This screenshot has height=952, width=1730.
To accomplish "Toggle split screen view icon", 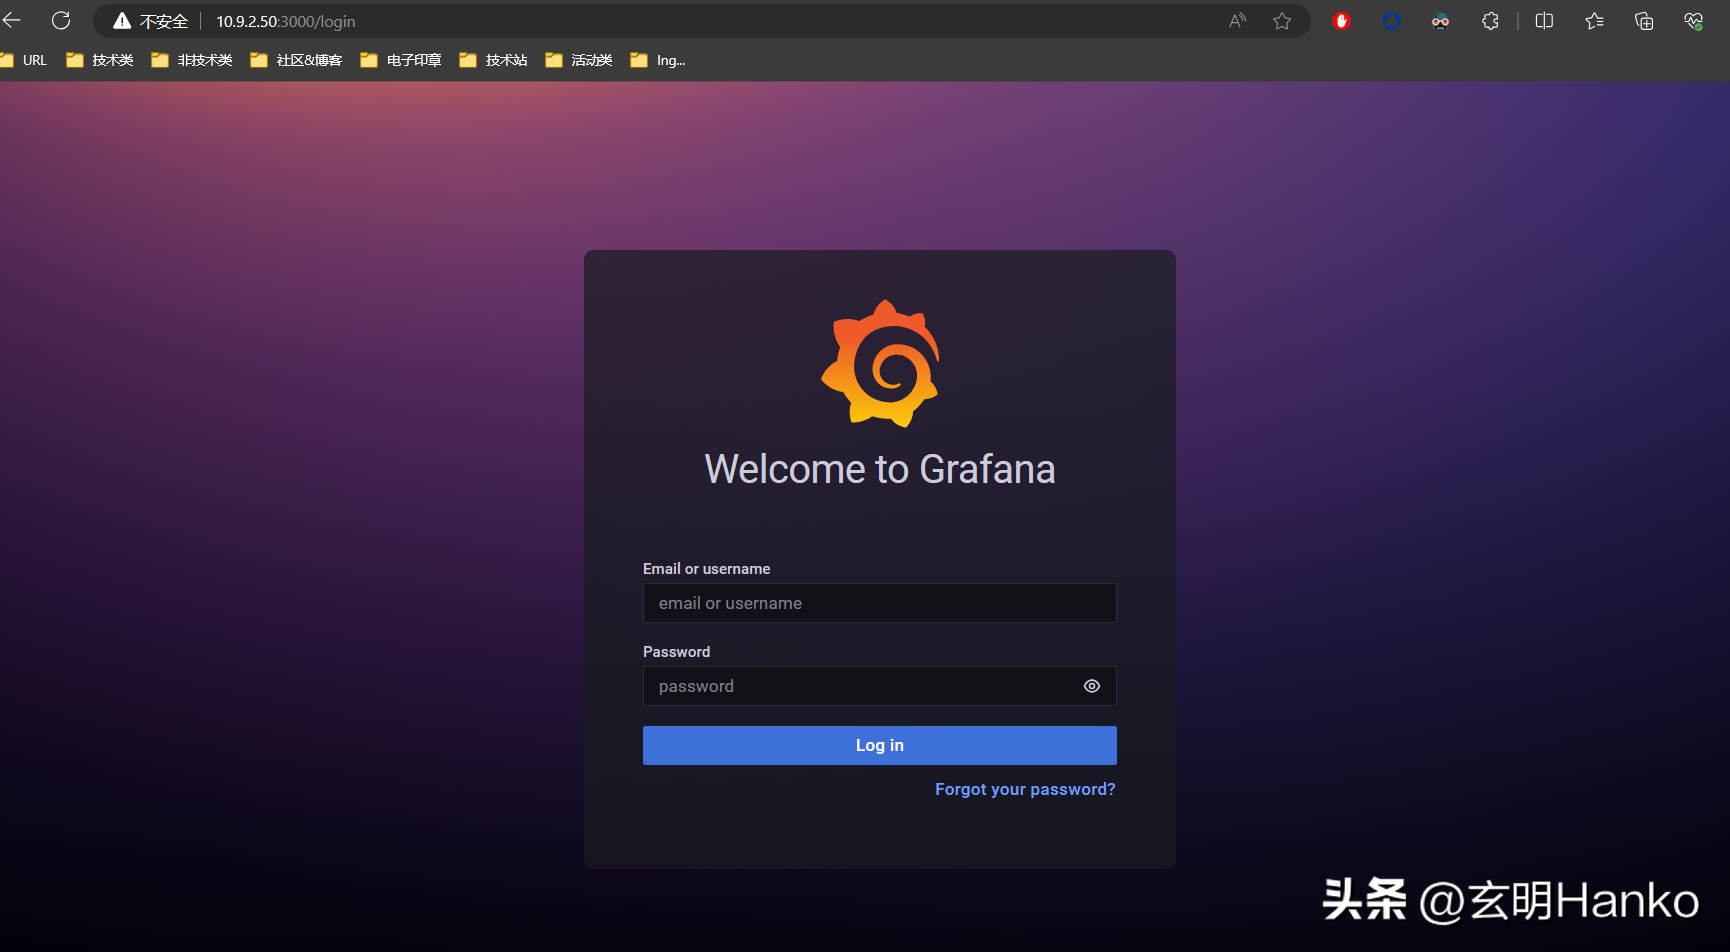I will (1544, 21).
